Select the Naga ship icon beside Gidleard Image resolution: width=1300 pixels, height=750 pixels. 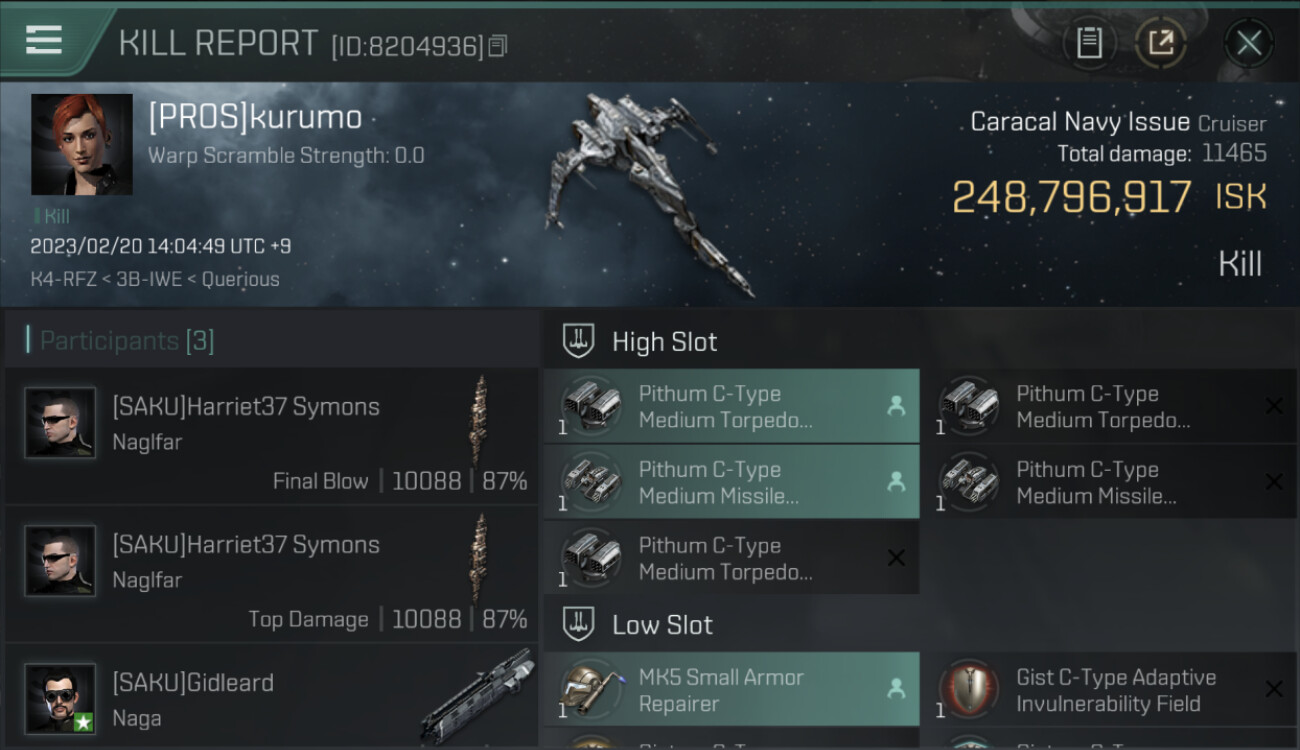coord(478,697)
